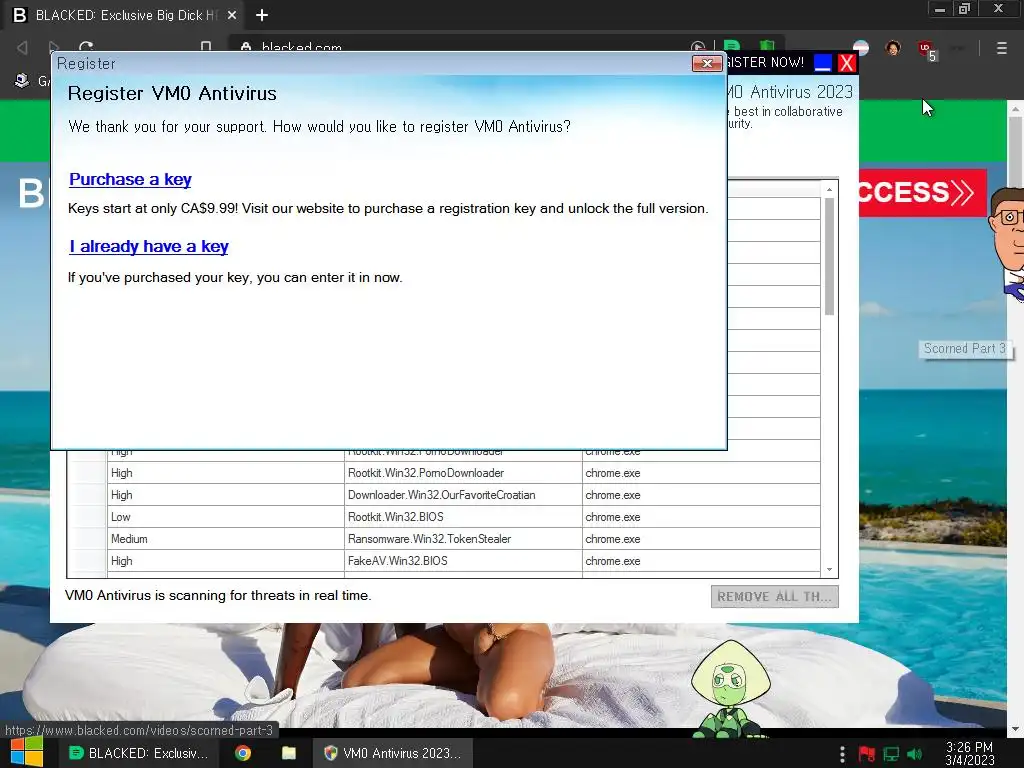Open File Explorer from the taskbar
Image resolution: width=1024 pixels, height=768 pixels.
tap(289, 753)
